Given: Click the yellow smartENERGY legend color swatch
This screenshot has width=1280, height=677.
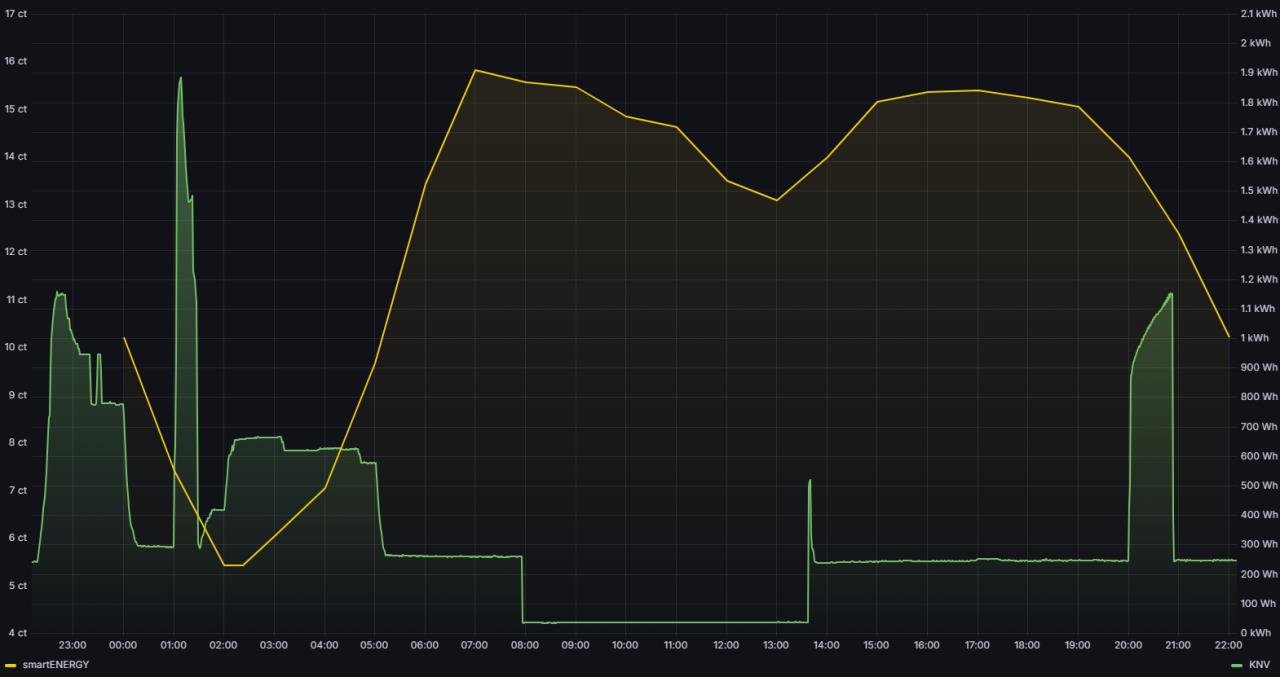Looking at the screenshot, I should (11, 665).
